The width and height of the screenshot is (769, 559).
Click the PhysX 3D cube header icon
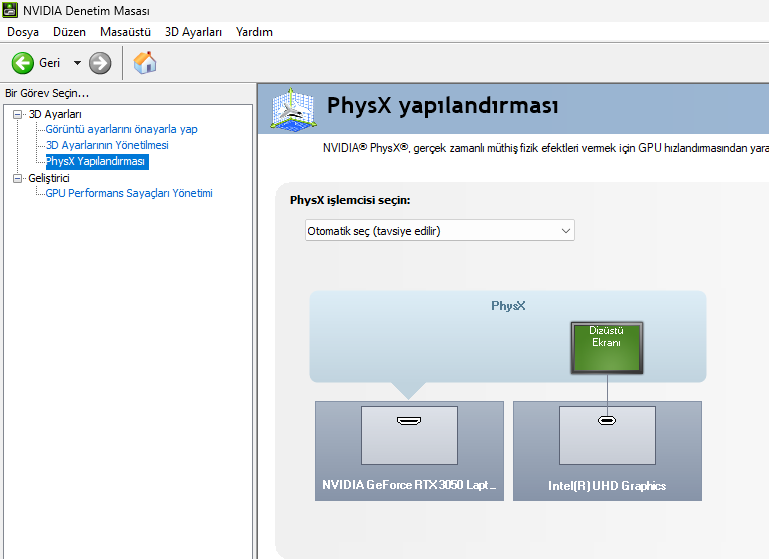(293, 109)
